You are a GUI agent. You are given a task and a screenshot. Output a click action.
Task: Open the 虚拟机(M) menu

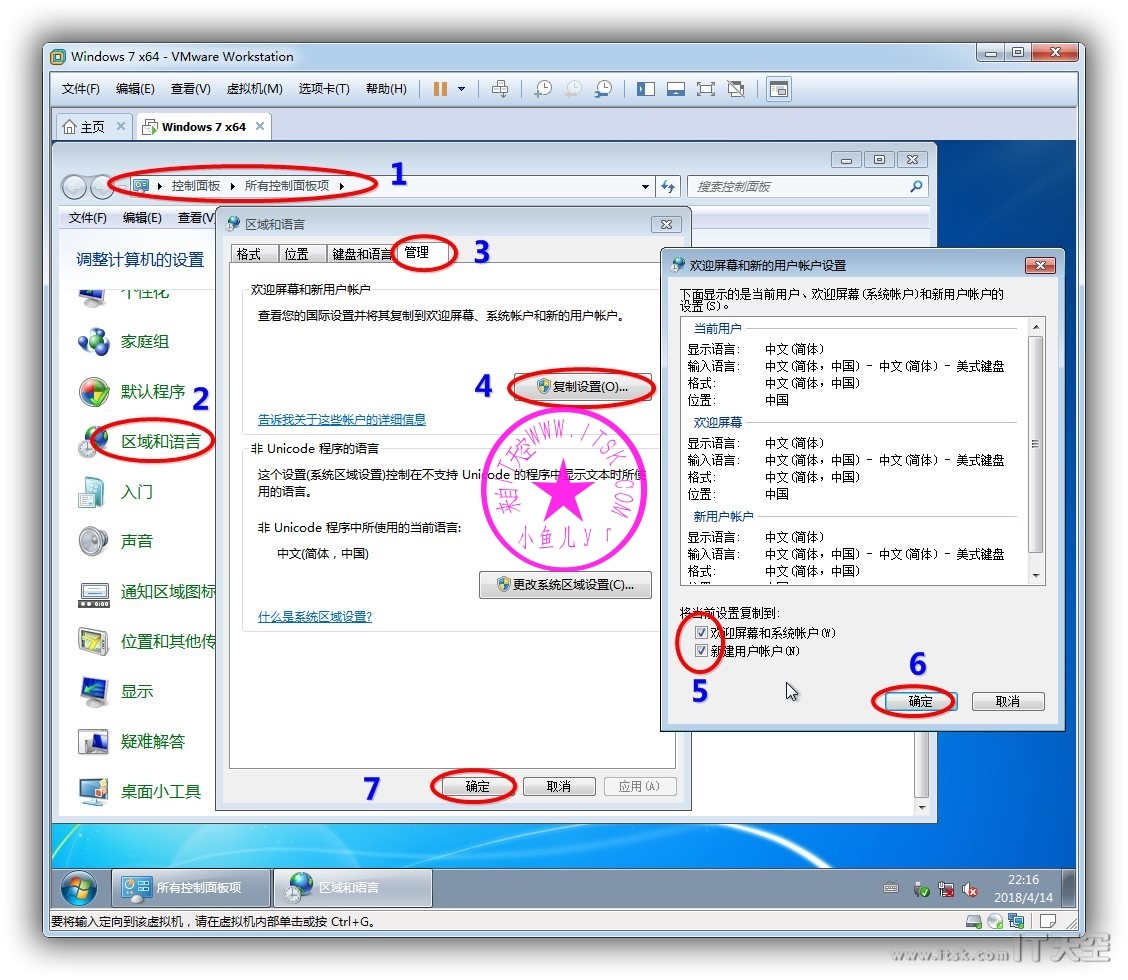(254, 89)
